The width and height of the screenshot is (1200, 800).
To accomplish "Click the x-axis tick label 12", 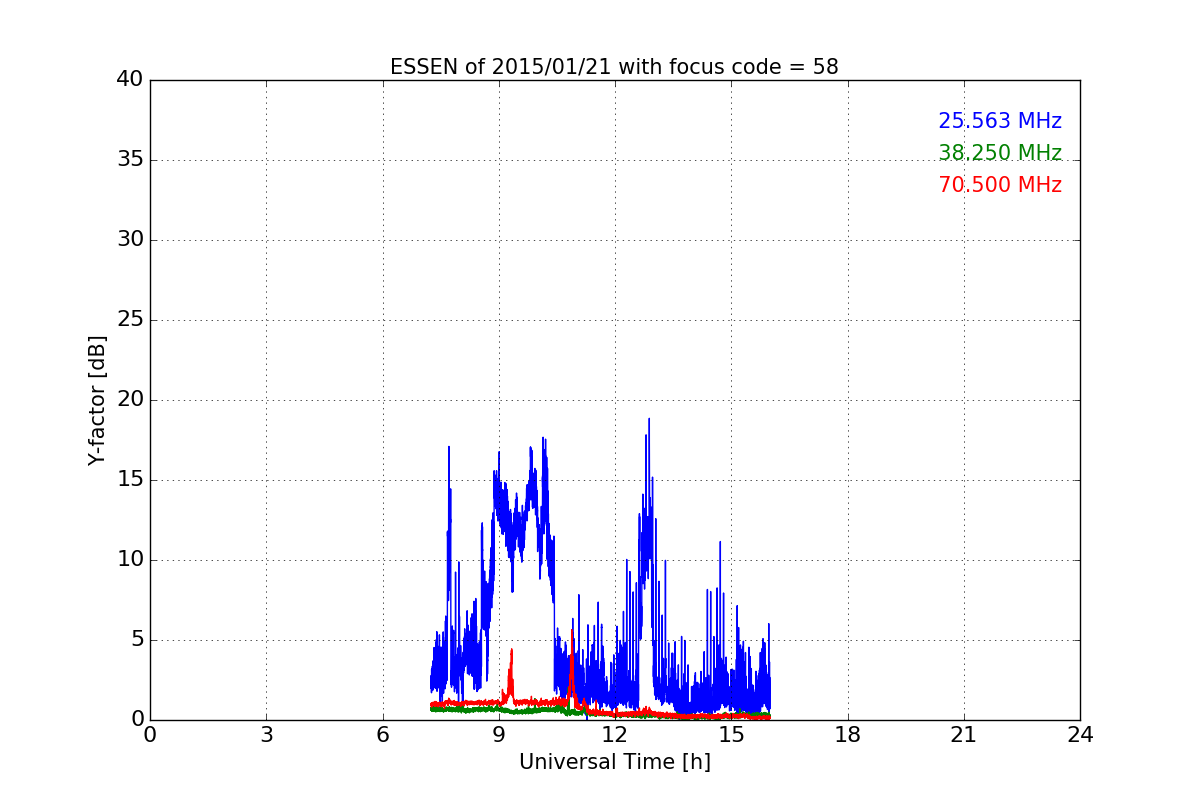I will (615, 735).
